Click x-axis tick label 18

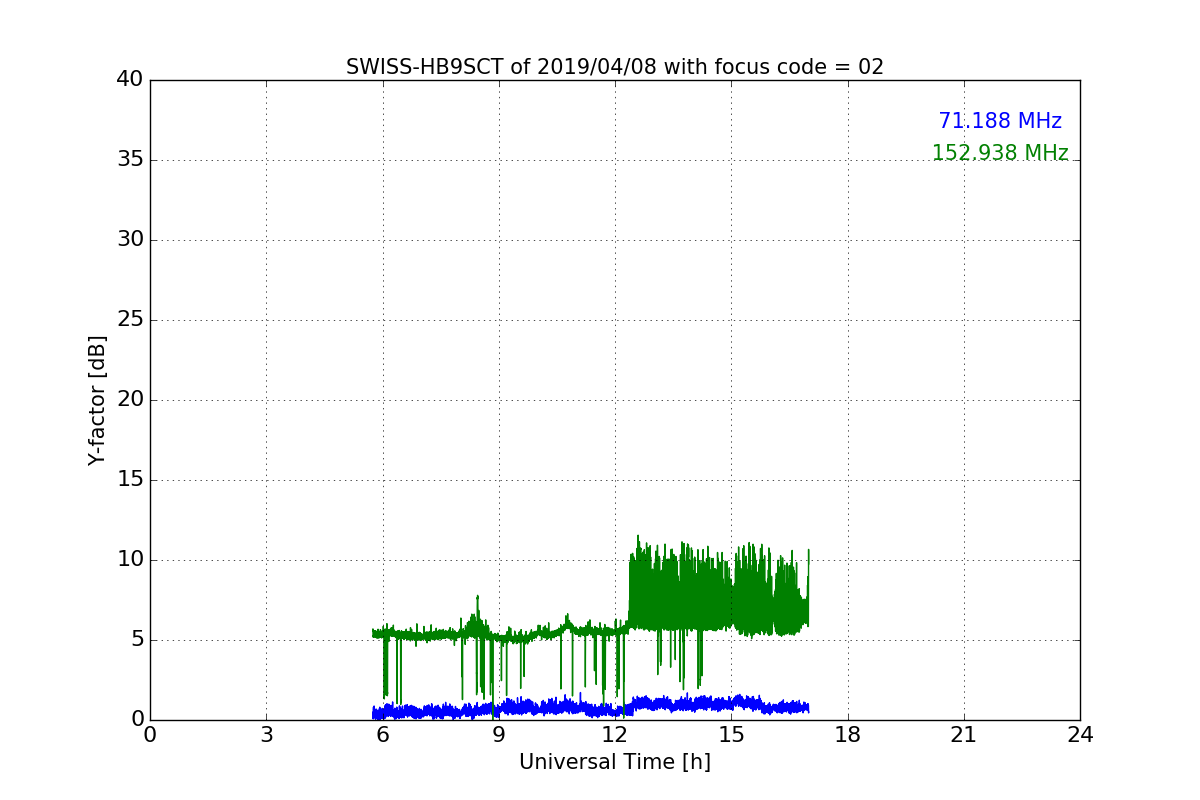pyautogui.click(x=848, y=735)
